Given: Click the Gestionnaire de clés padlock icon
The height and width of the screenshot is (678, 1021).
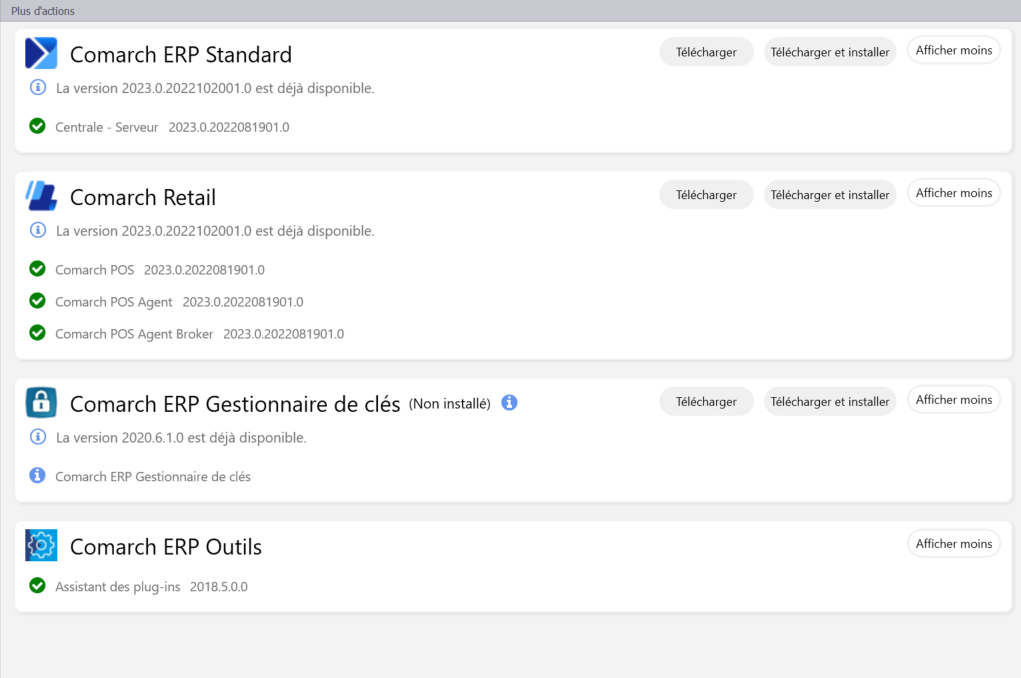Looking at the screenshot, I should pyautogui.click(x=41, y=403).
